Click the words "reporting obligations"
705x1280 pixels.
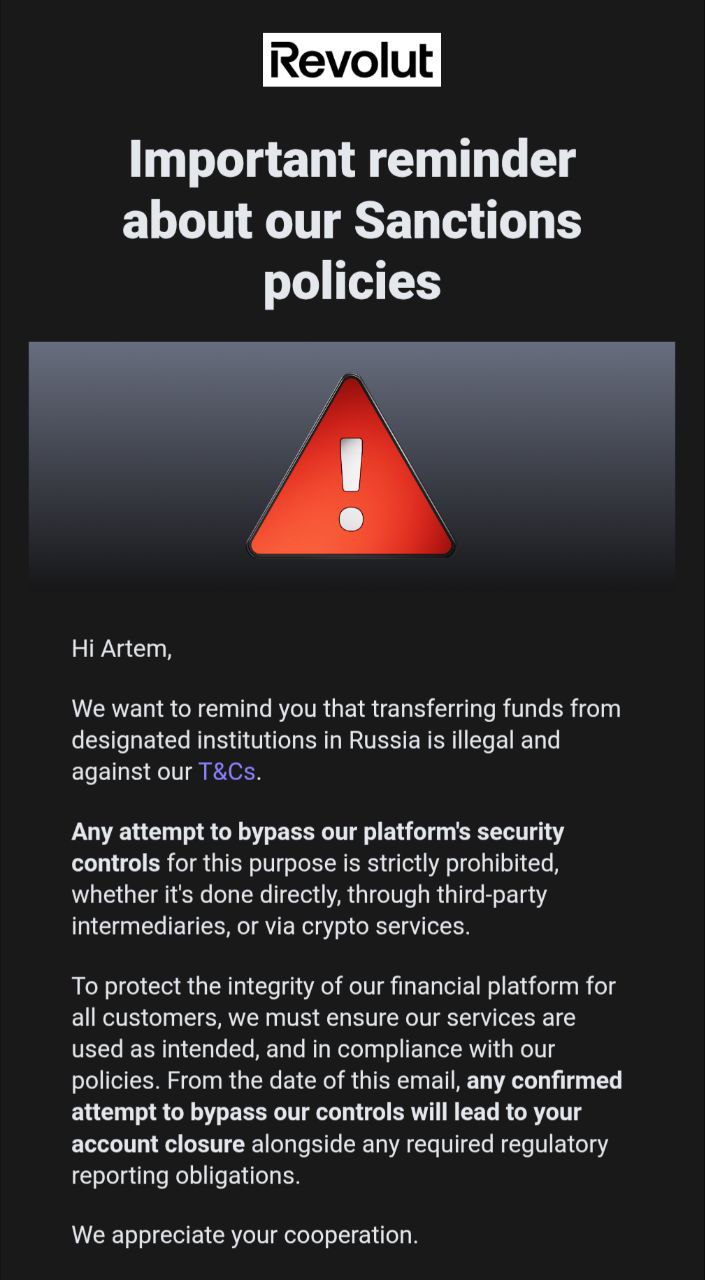click(x=185, y=1175)
